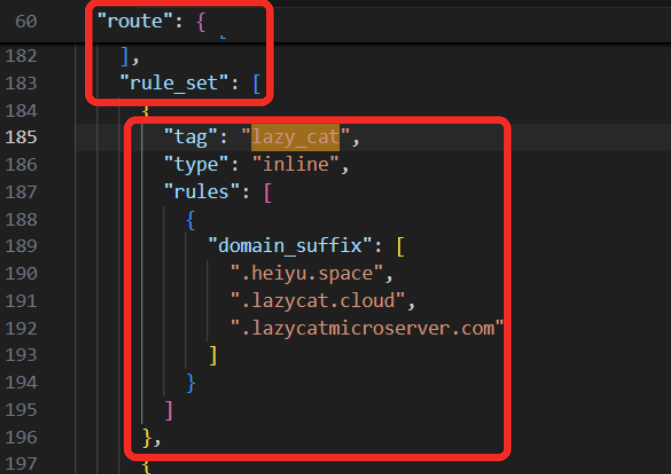Viewport: 671px width, 474px height.
Task: Click the "inline" string value
Action: coord(296,165)
